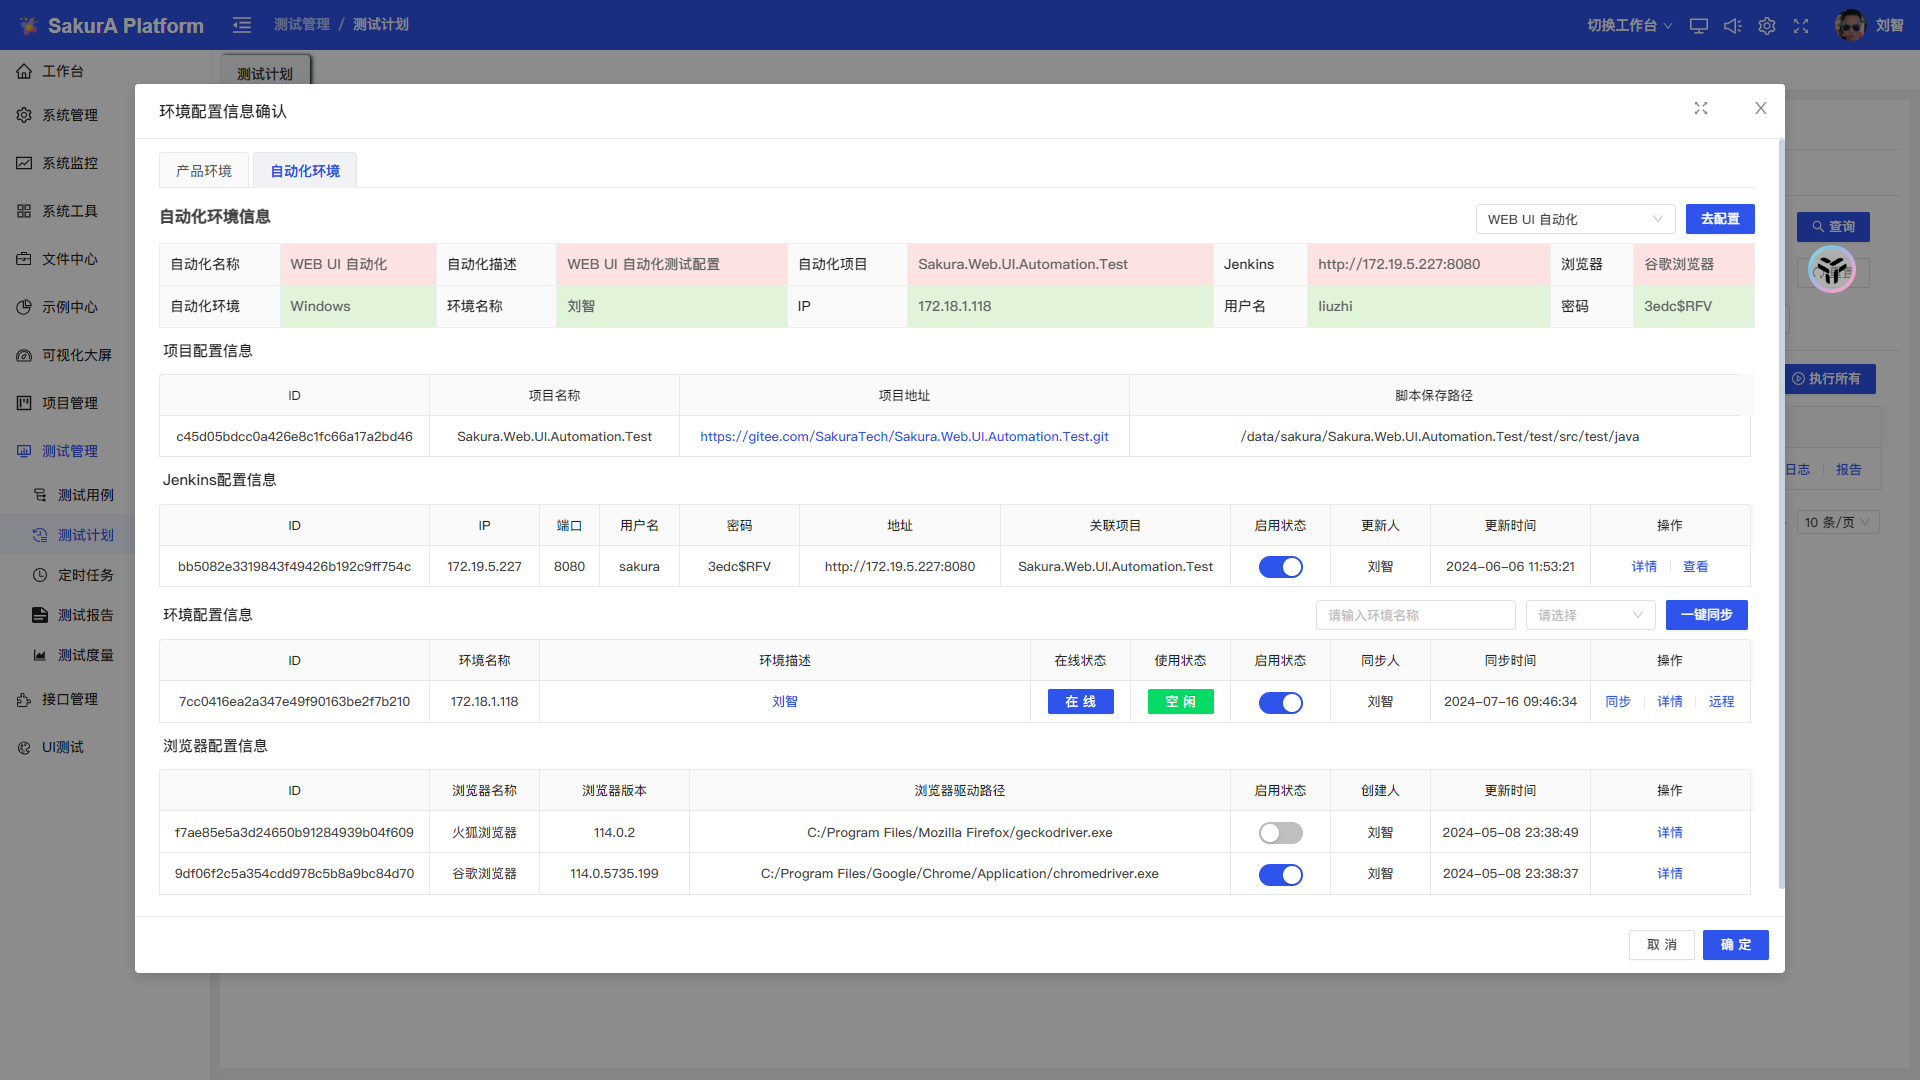This screenshot has width=1920, height=1080.
Task: Click the 取消 cancel button
Action: point(1662,945)
